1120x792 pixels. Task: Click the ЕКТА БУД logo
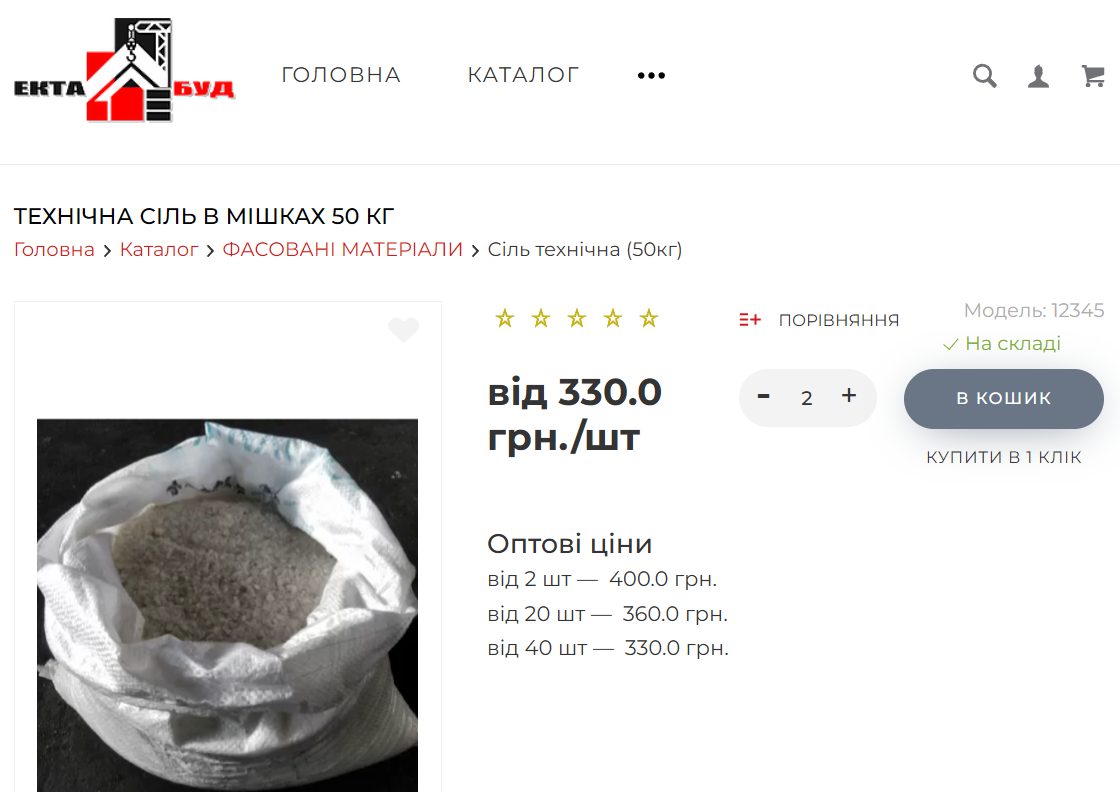[124, 70]
